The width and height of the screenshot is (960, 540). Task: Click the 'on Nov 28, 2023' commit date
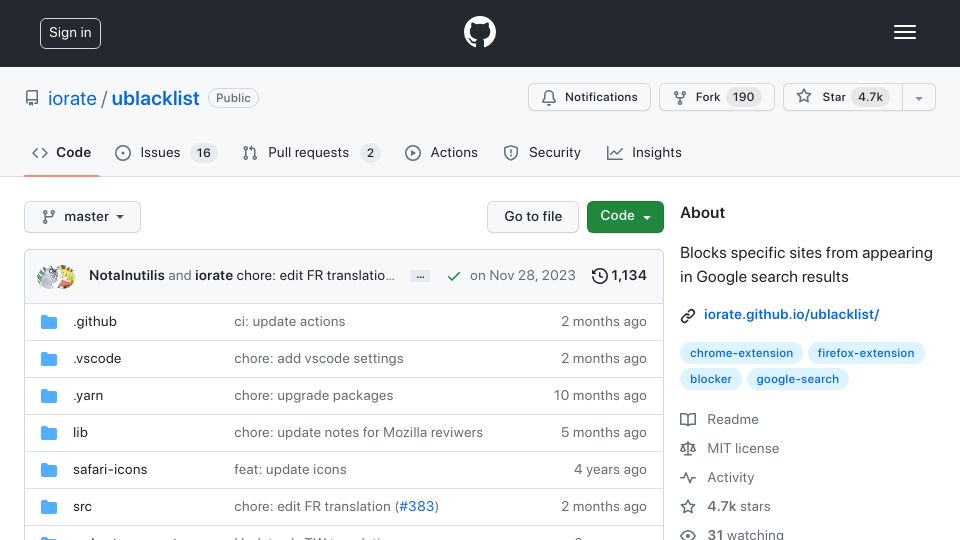click(x=522, y=276)
